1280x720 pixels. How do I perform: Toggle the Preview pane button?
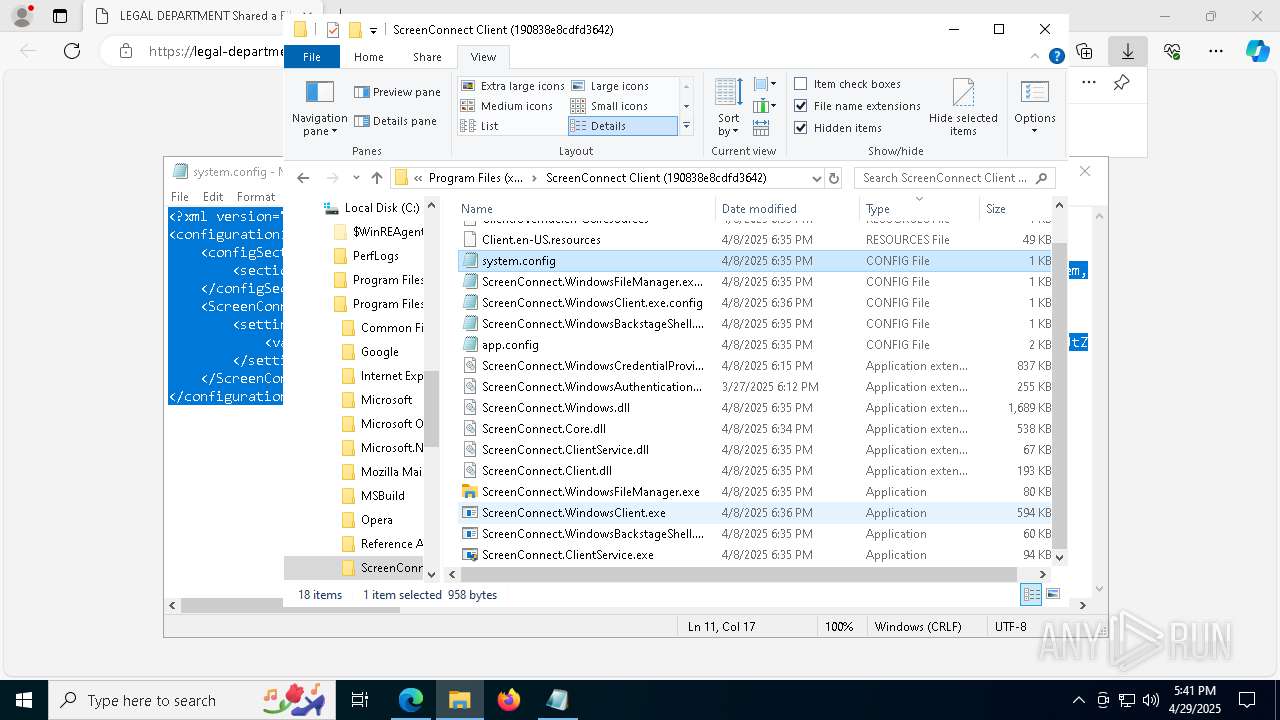397,92
